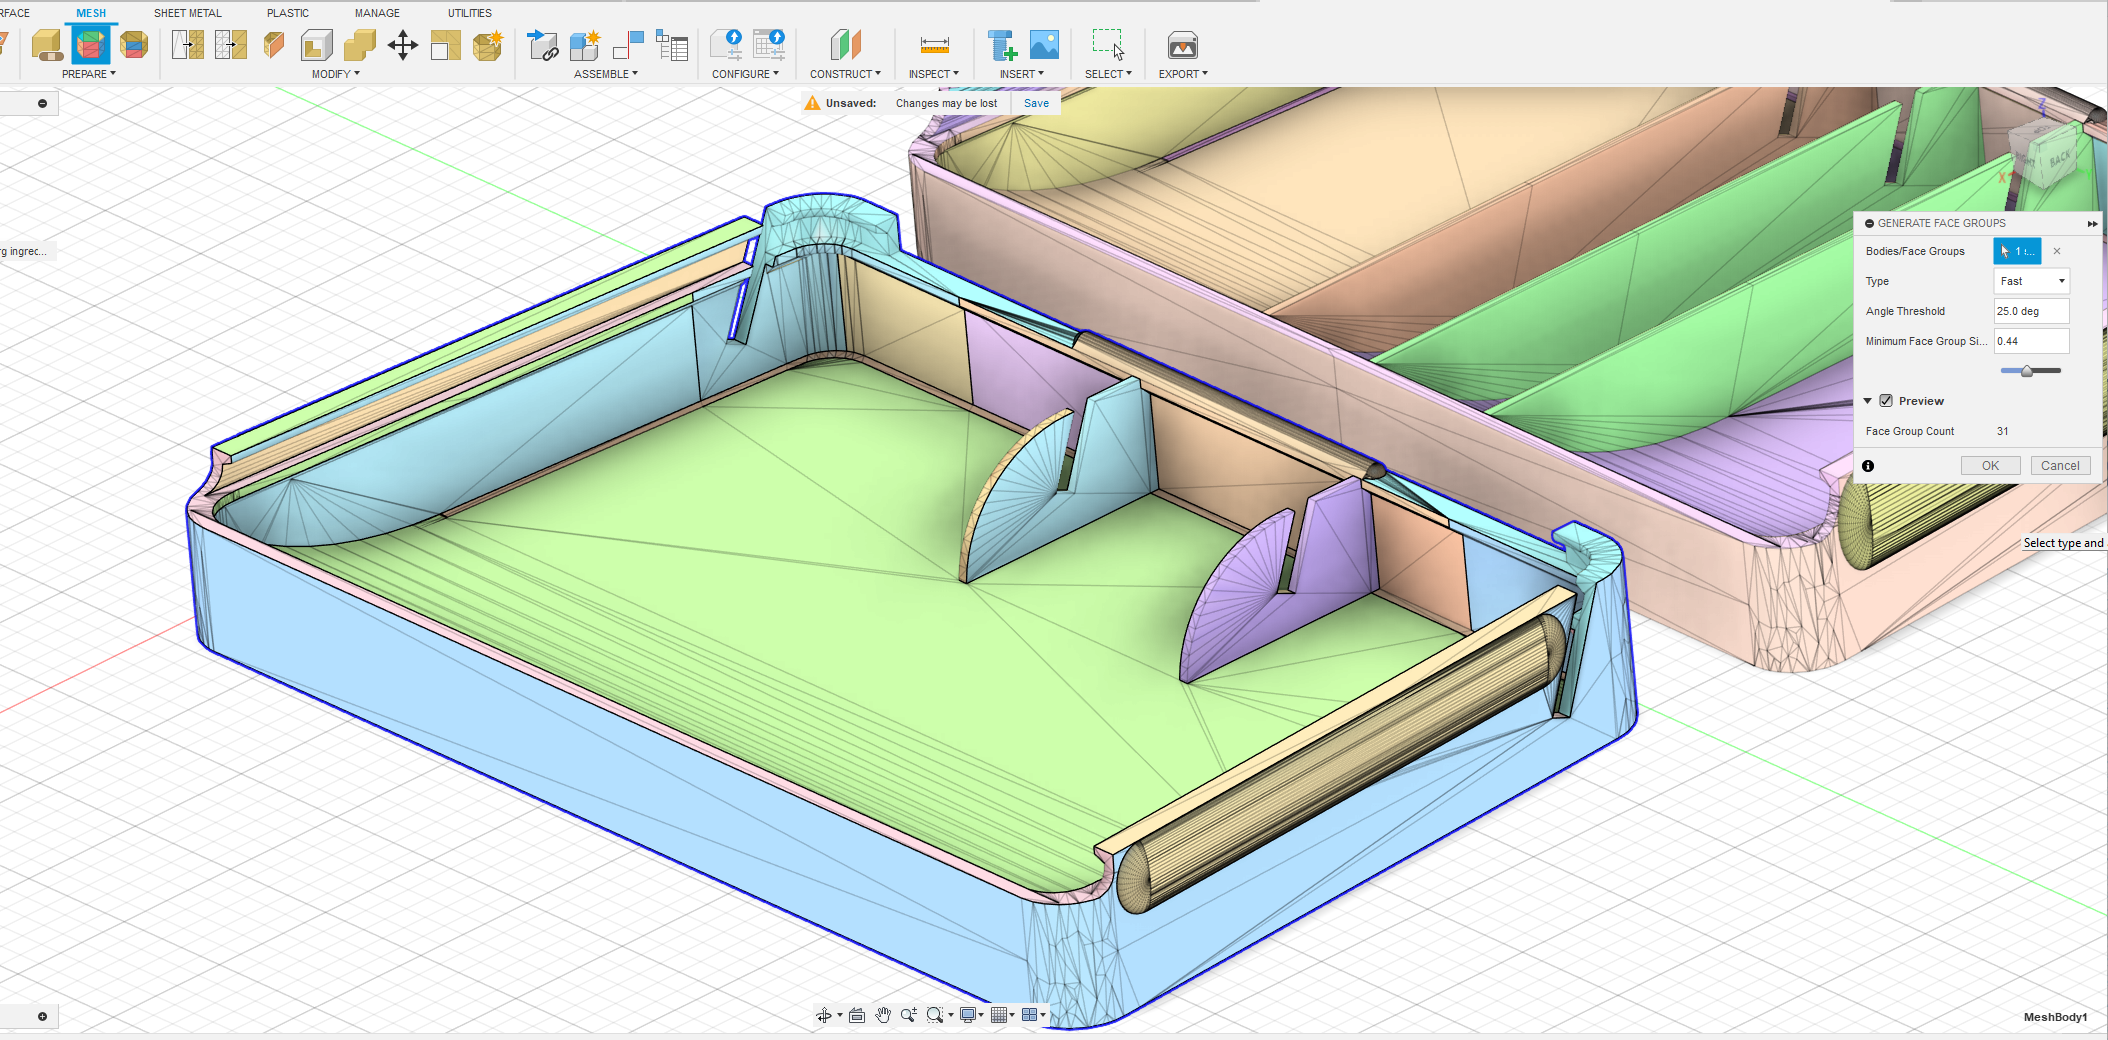Expand the MODIFY dropdown menu
The image size is (2108, 1040).
click(335, 74)
